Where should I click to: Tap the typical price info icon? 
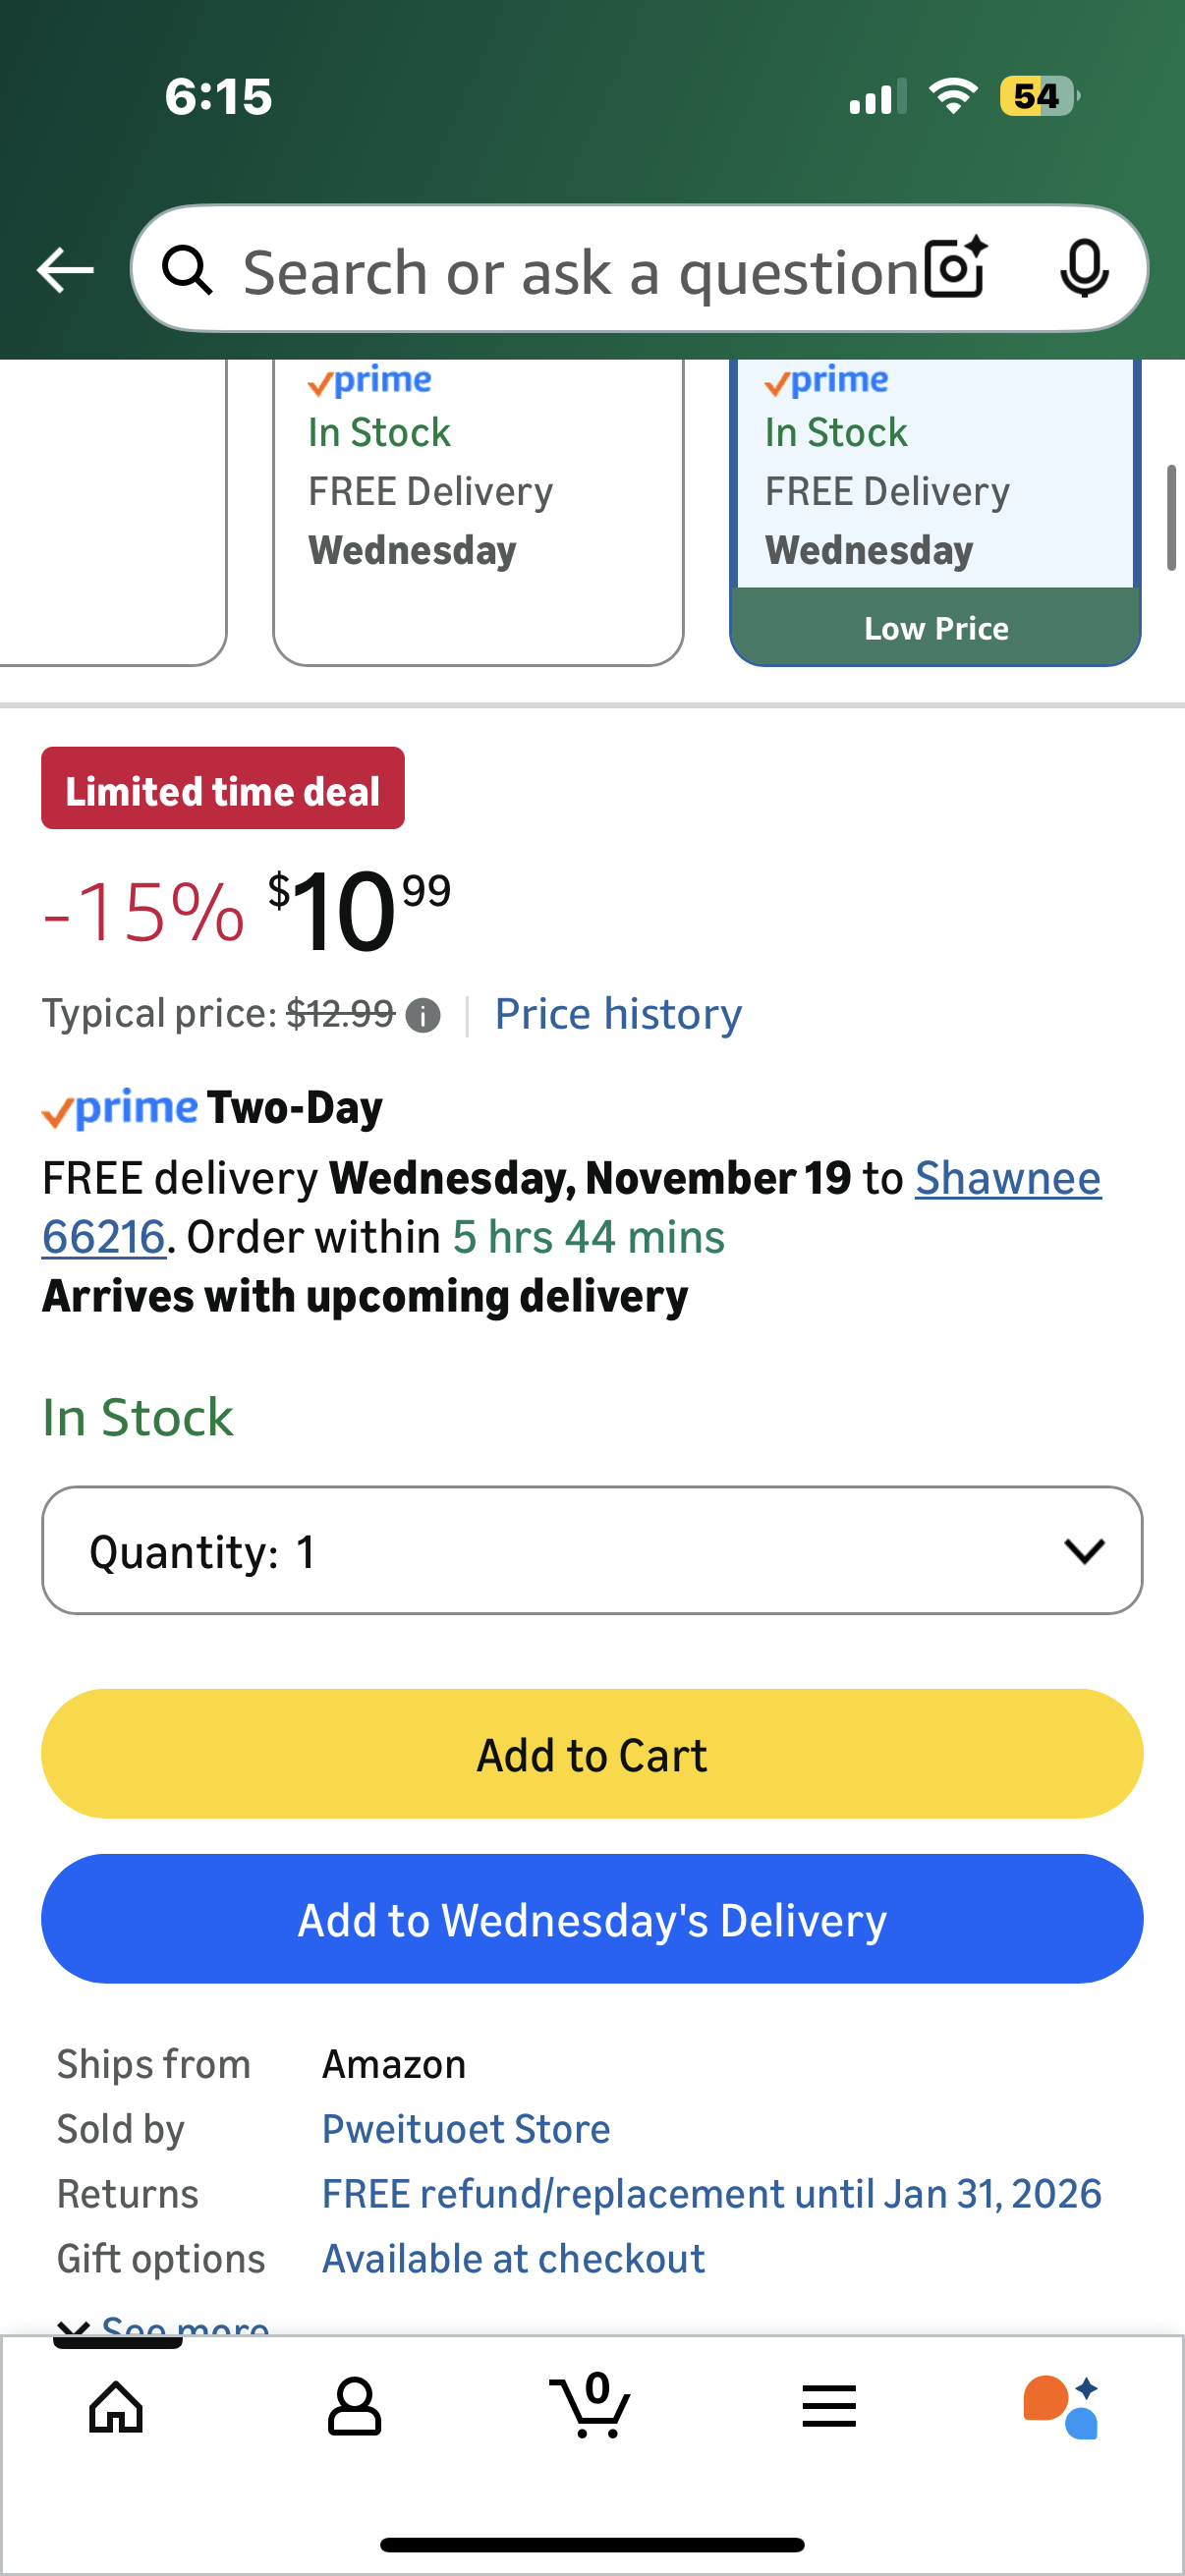[x=423, y=1016]
